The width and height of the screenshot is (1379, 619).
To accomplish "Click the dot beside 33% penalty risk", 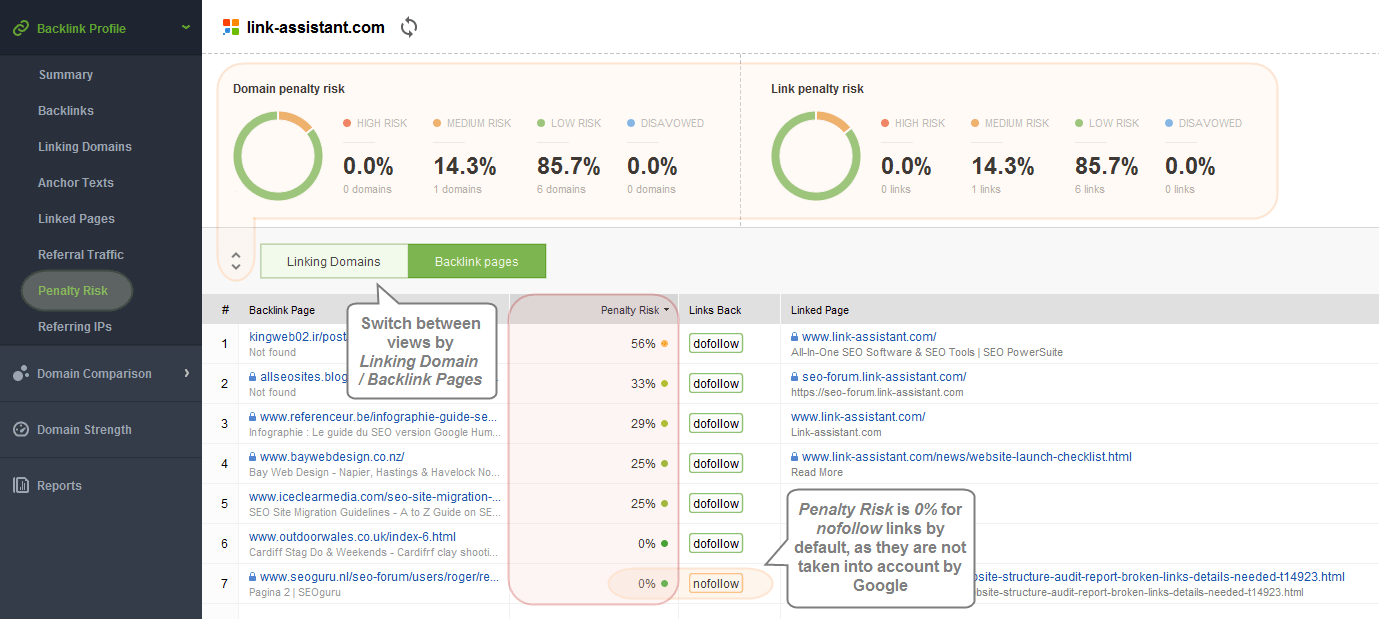I will point(665,384).
